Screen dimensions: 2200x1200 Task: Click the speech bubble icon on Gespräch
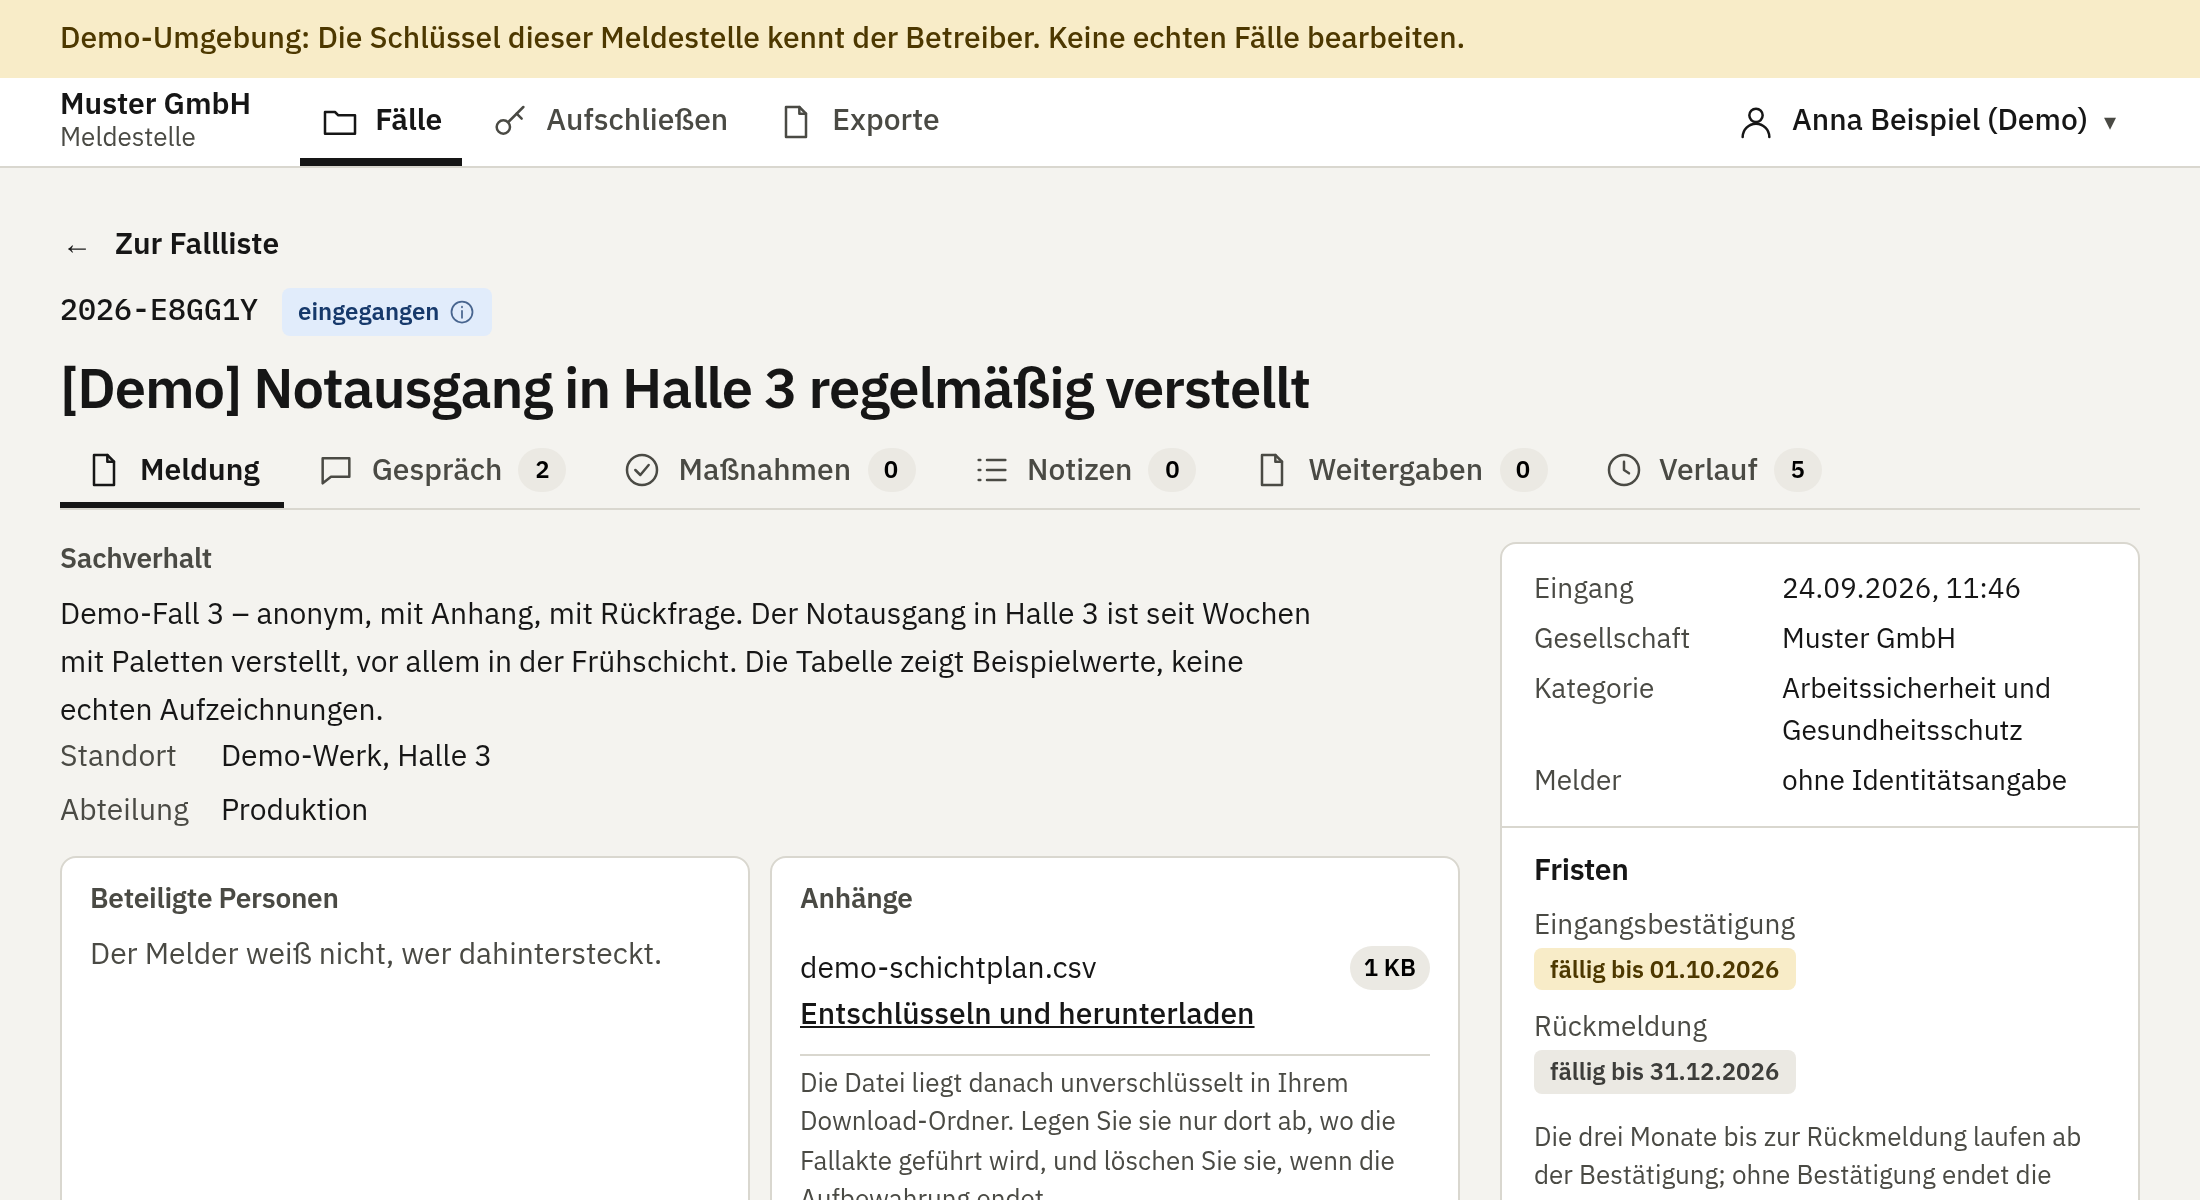tap(336, 470)
